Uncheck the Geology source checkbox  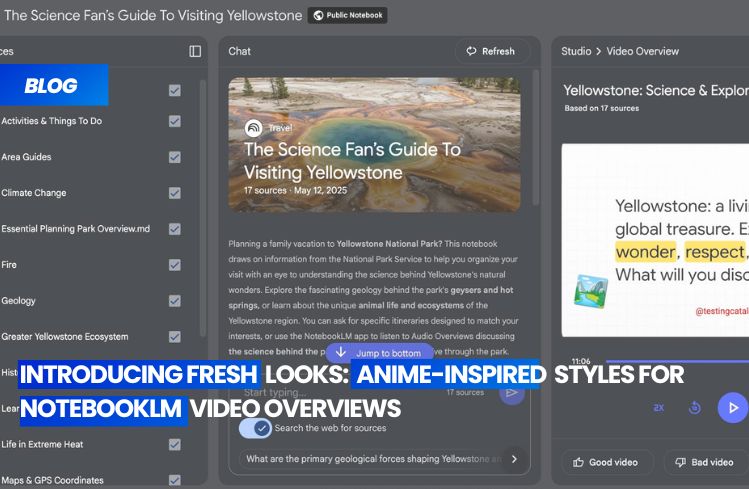[175, 301]
